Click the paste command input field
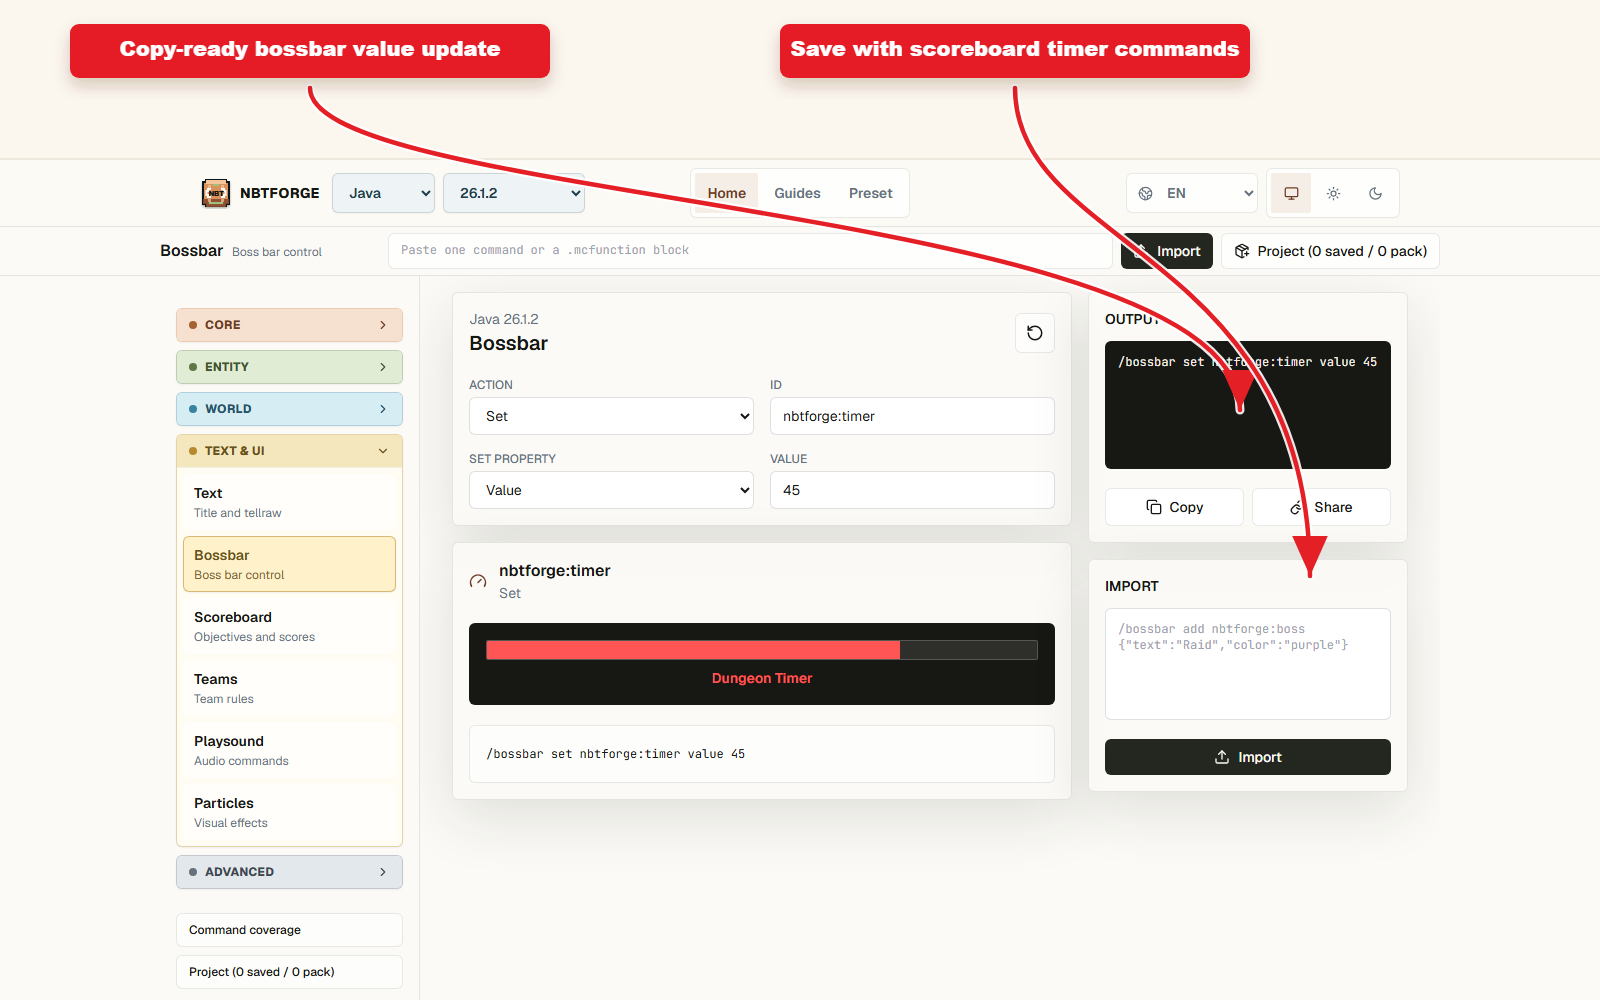This screenshot has width=1600, height=1000. (750, 251)
